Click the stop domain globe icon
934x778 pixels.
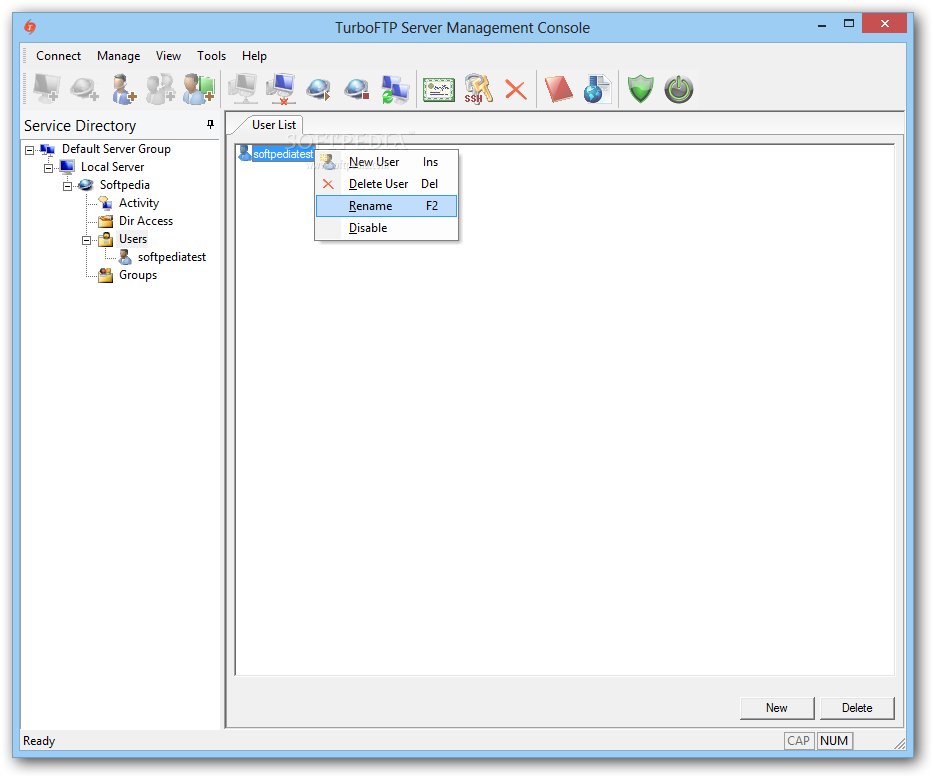coord(357,89)
